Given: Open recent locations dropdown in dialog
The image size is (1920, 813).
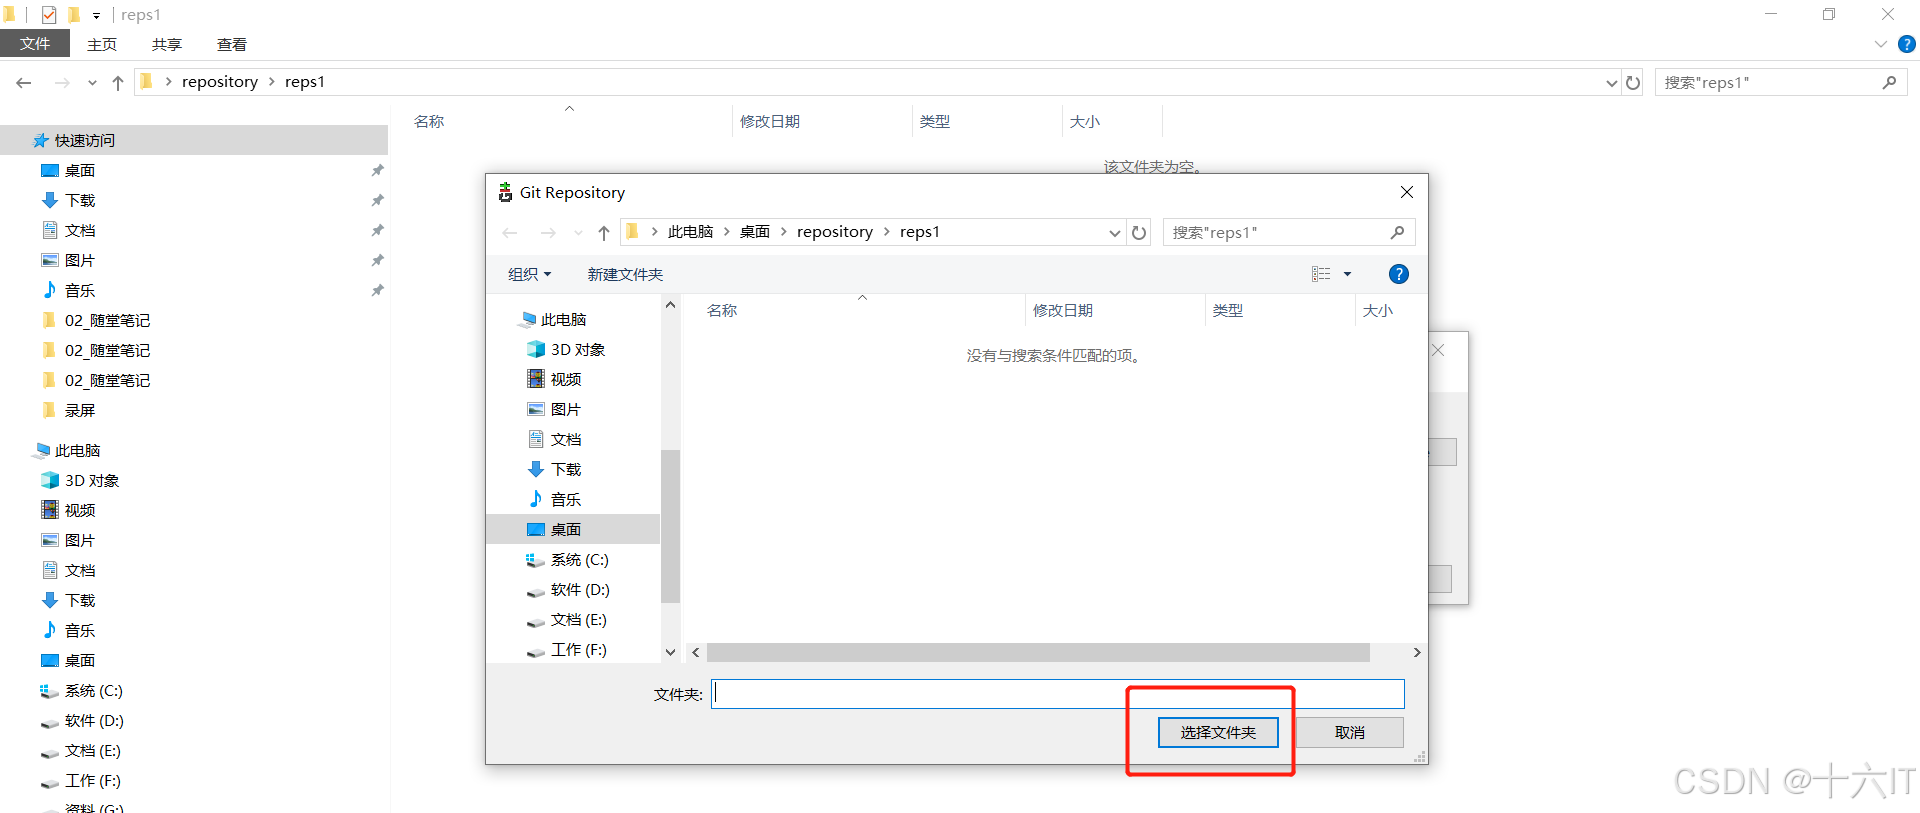Looking at the screenshot, I should [x=578, y=232].
